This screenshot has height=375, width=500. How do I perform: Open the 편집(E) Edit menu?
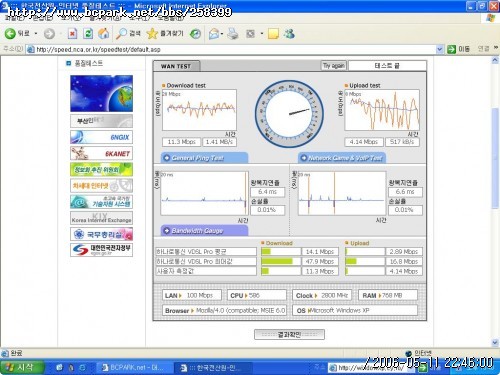tap(42, 18)
